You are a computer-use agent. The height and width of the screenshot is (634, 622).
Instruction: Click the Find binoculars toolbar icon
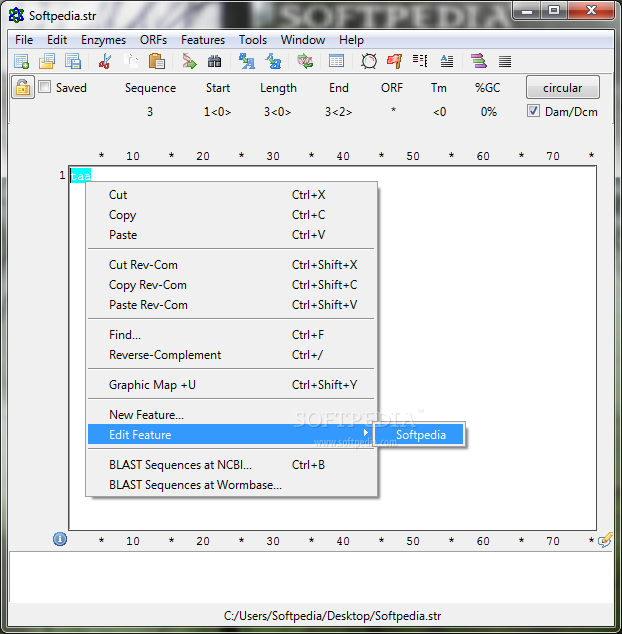(x=214, y=61)
